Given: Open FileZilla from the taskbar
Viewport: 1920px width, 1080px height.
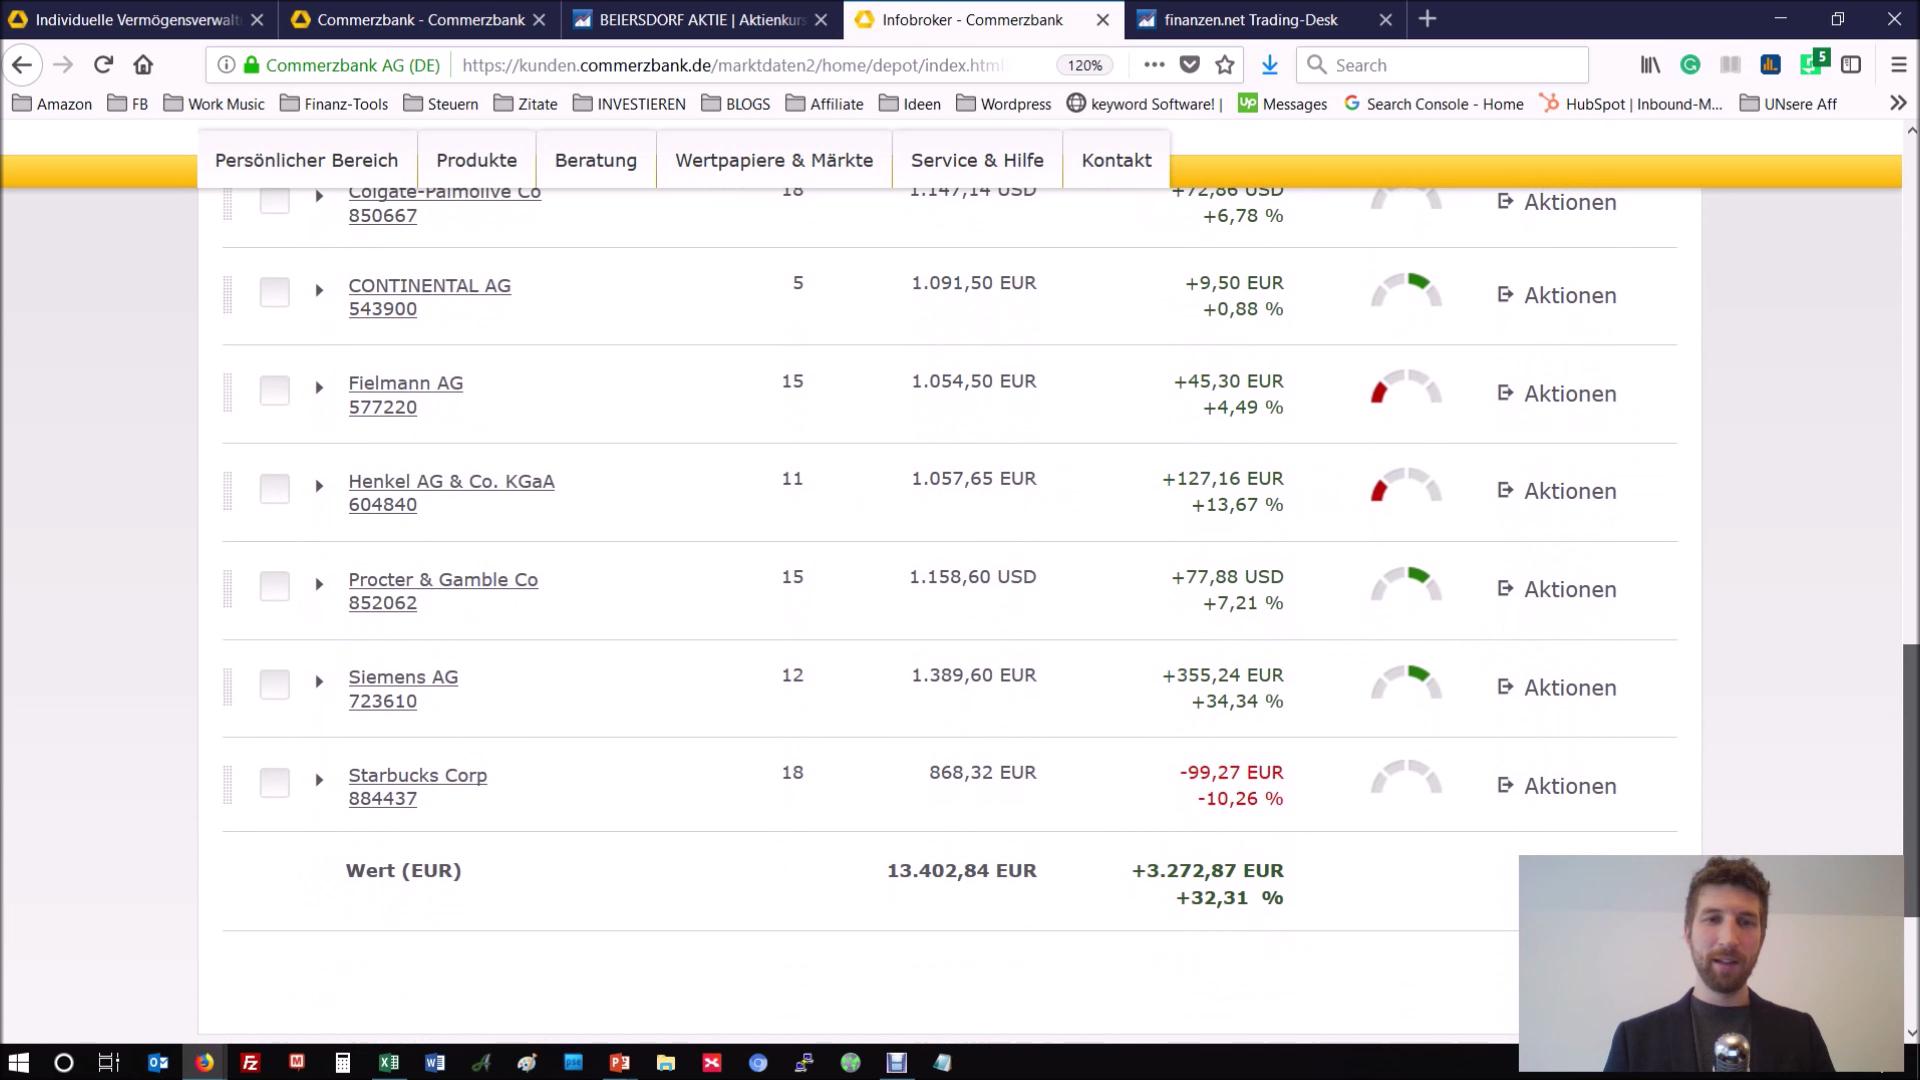Looking at the screenshot, I should (x=250, y=1062).
